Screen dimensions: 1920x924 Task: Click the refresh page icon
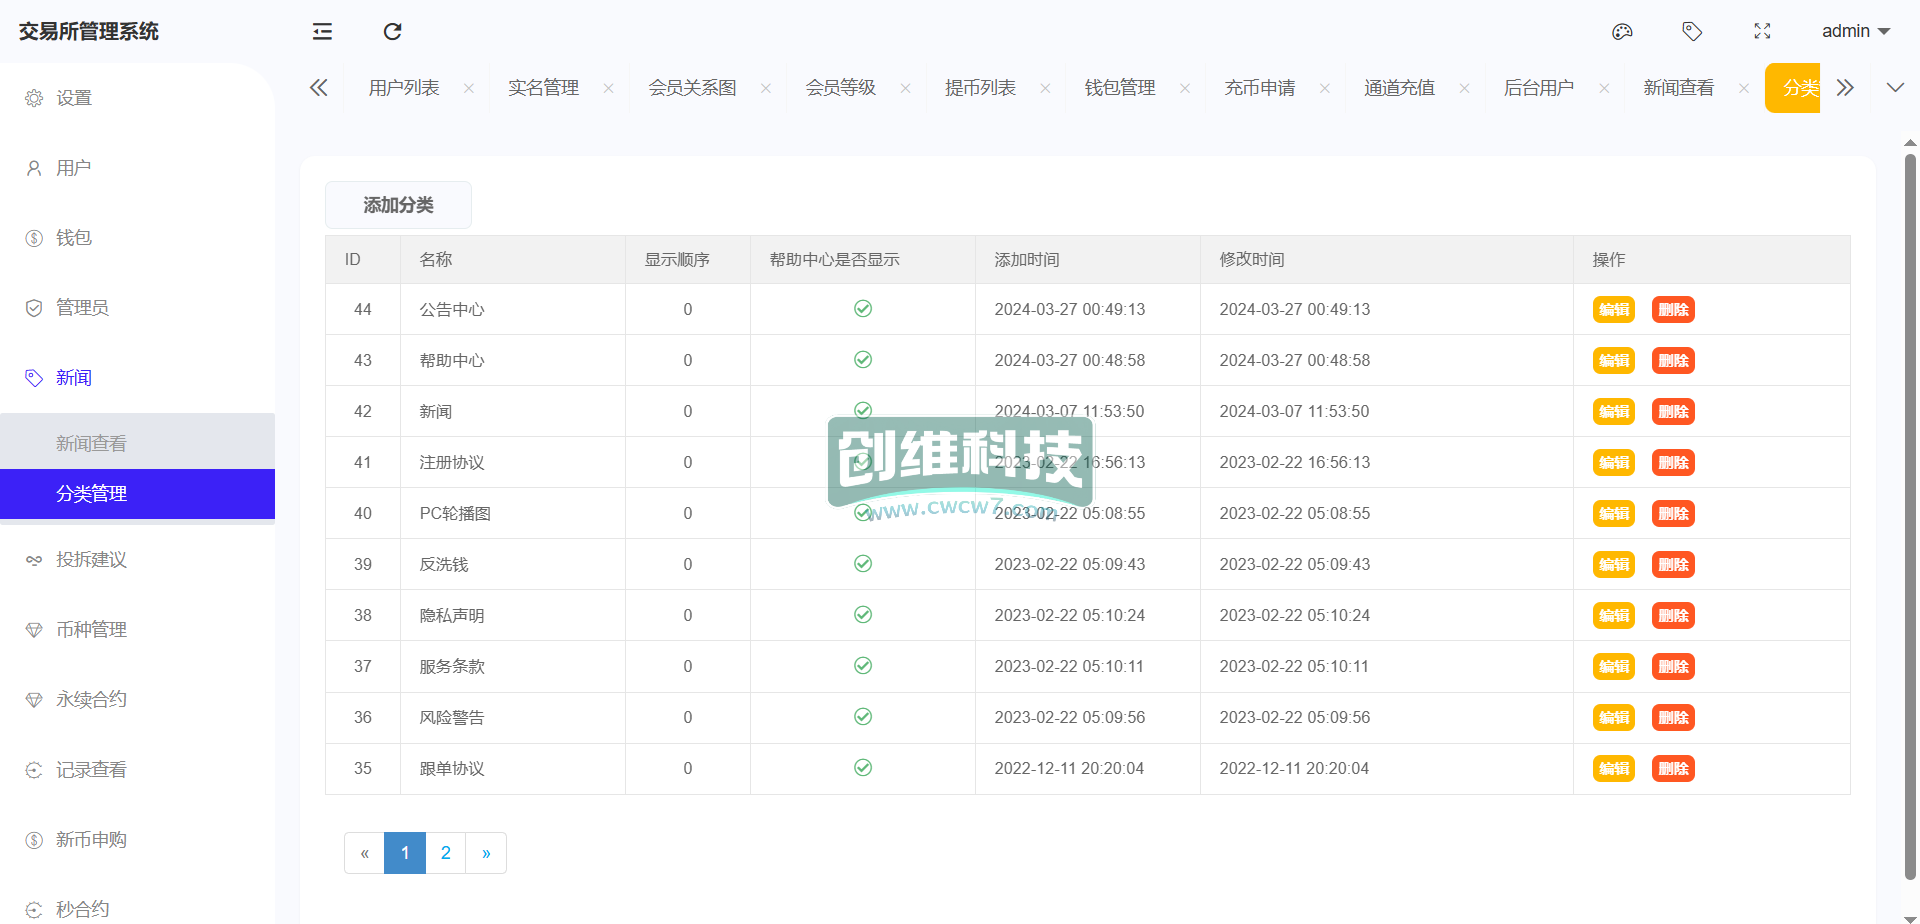pos(392,32)
